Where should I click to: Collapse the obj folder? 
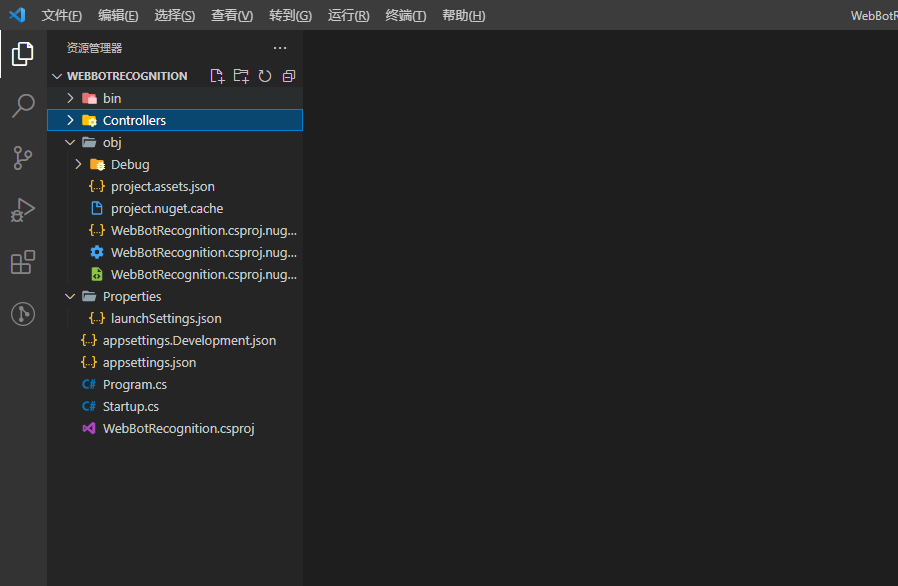(x=111, y=142)
